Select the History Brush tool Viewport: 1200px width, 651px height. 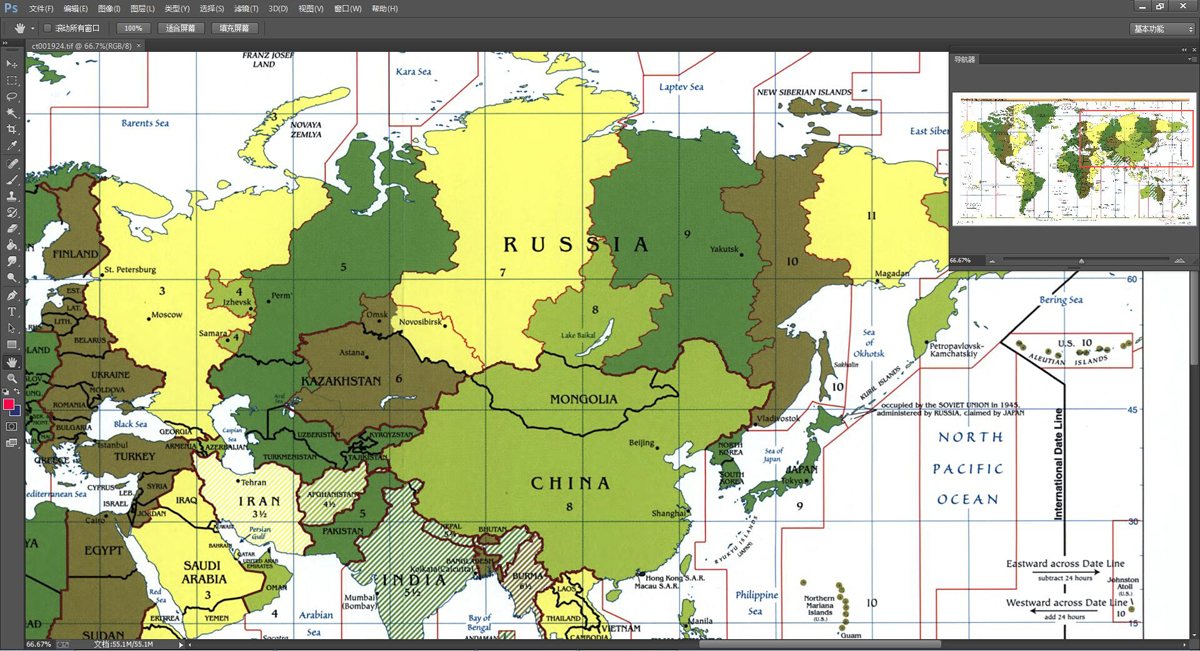[x=12, y=213]
